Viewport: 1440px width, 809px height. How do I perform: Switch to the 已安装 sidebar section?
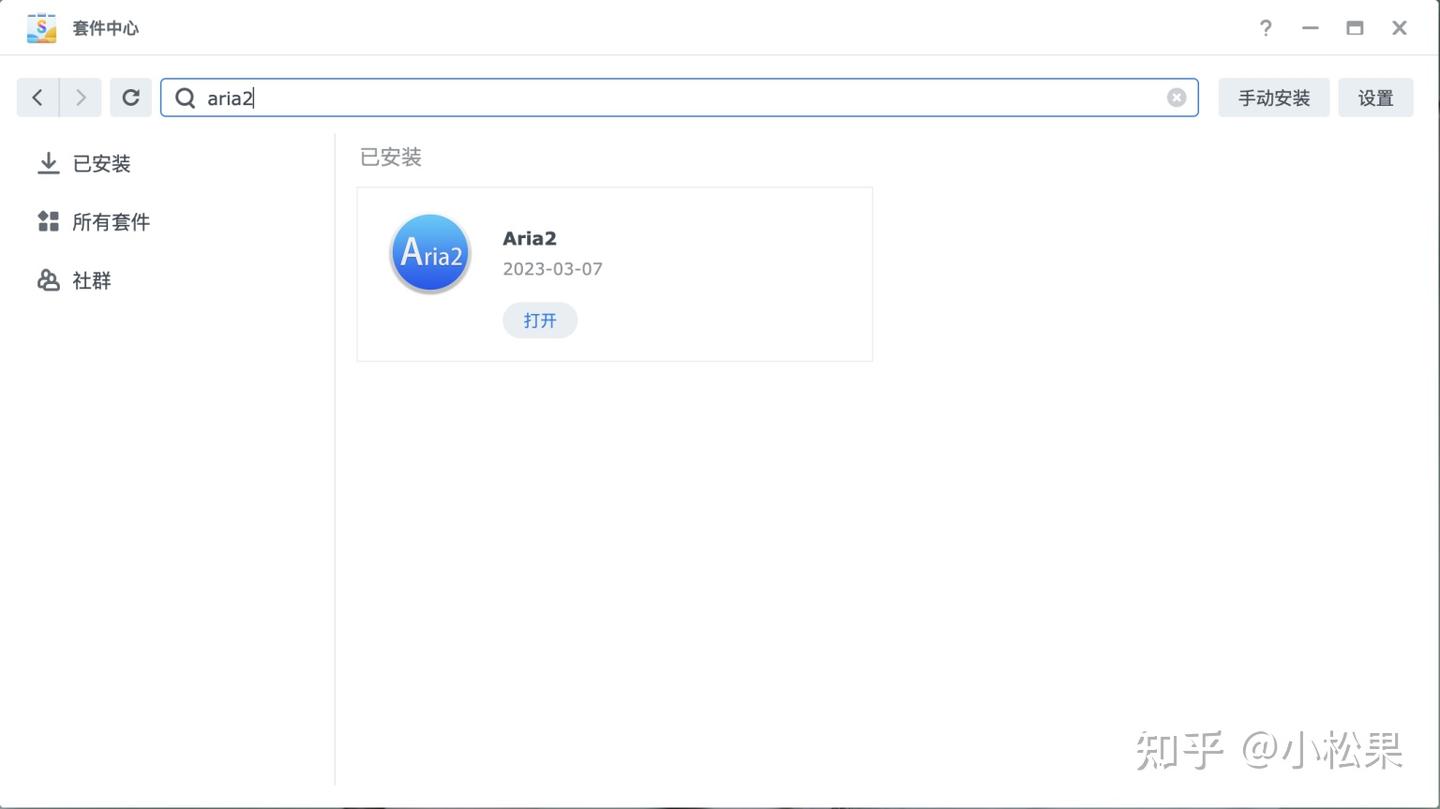[x=101, y=163]
